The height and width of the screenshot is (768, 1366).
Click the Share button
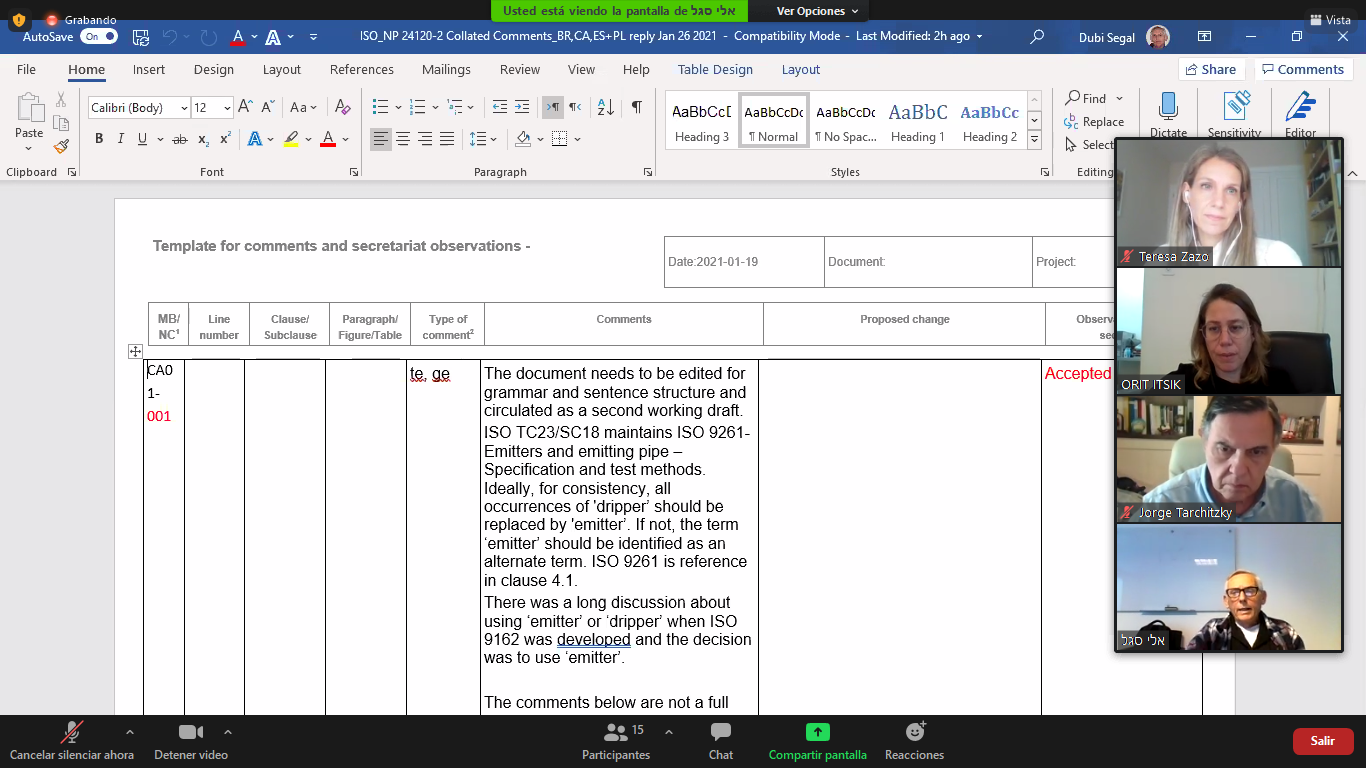[x=1210, y=69]
